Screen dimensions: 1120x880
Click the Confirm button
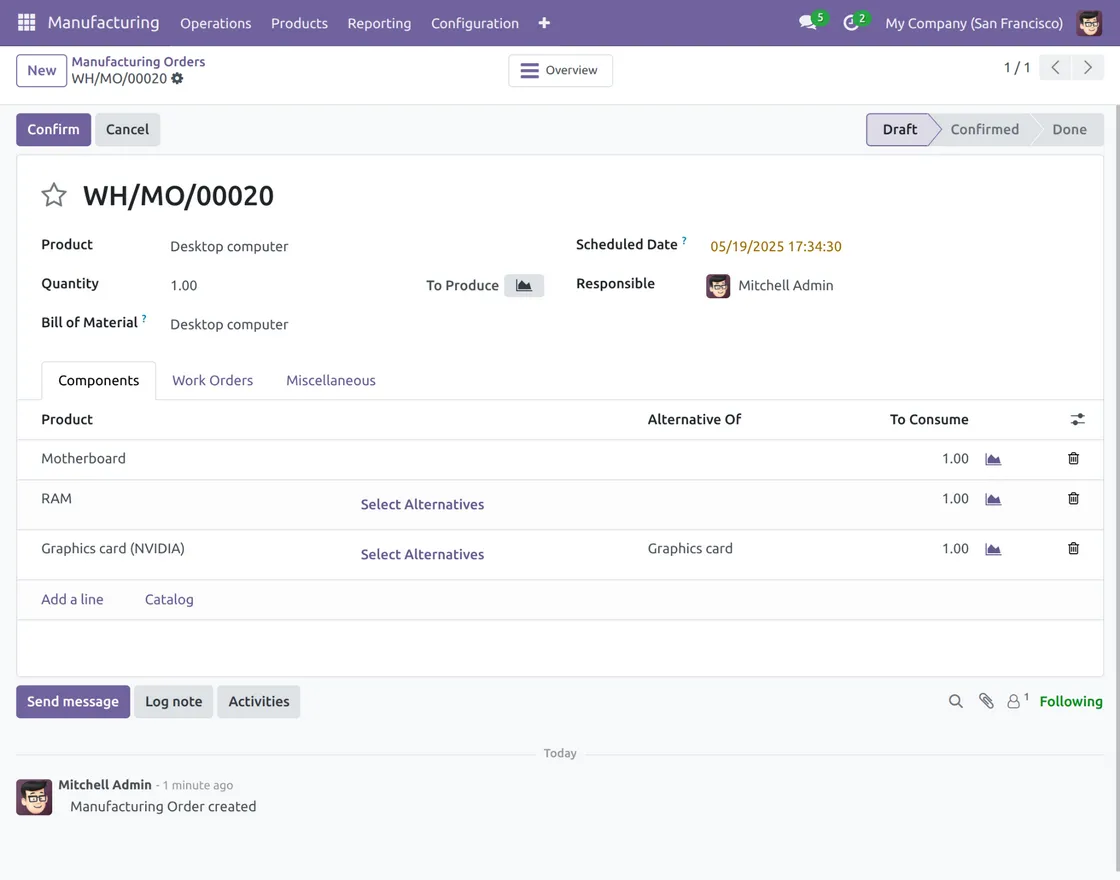[54, 129]
